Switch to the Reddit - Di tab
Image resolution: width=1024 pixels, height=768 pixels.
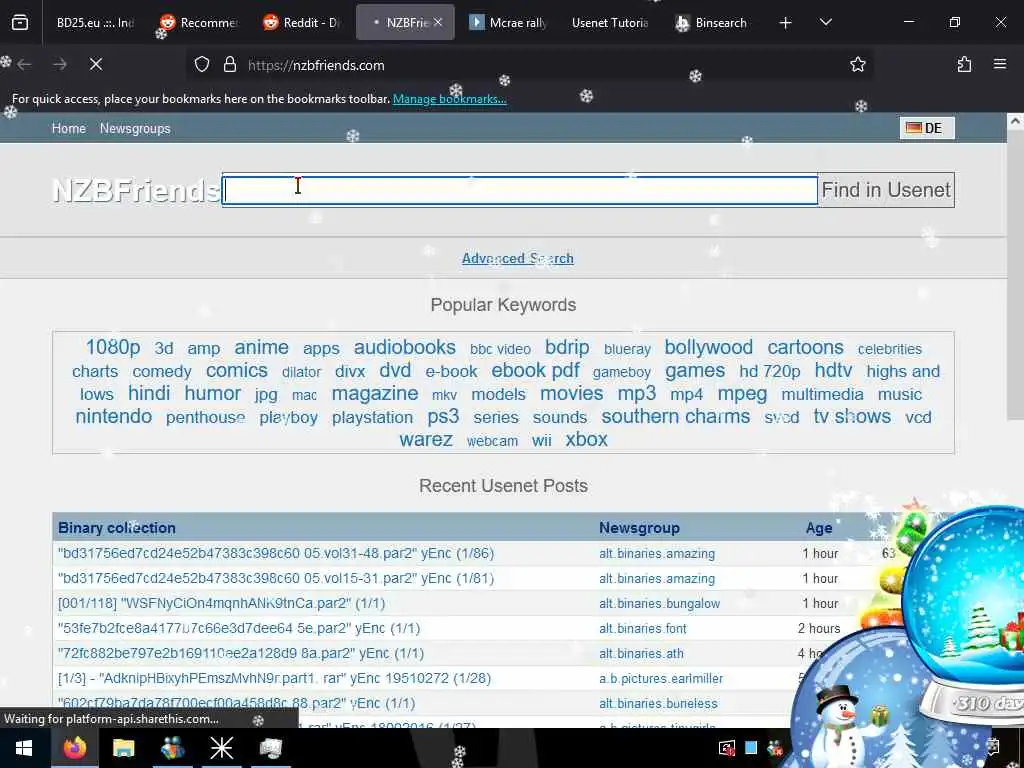tap(302, 23)
